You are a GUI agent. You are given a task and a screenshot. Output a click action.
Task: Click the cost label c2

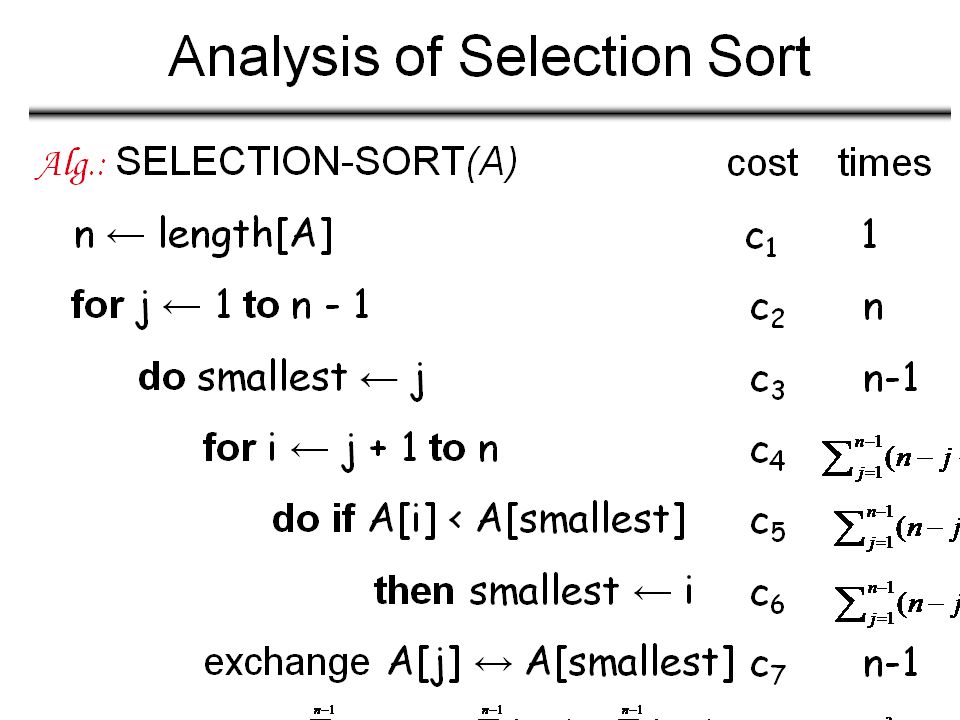(767, 311)
